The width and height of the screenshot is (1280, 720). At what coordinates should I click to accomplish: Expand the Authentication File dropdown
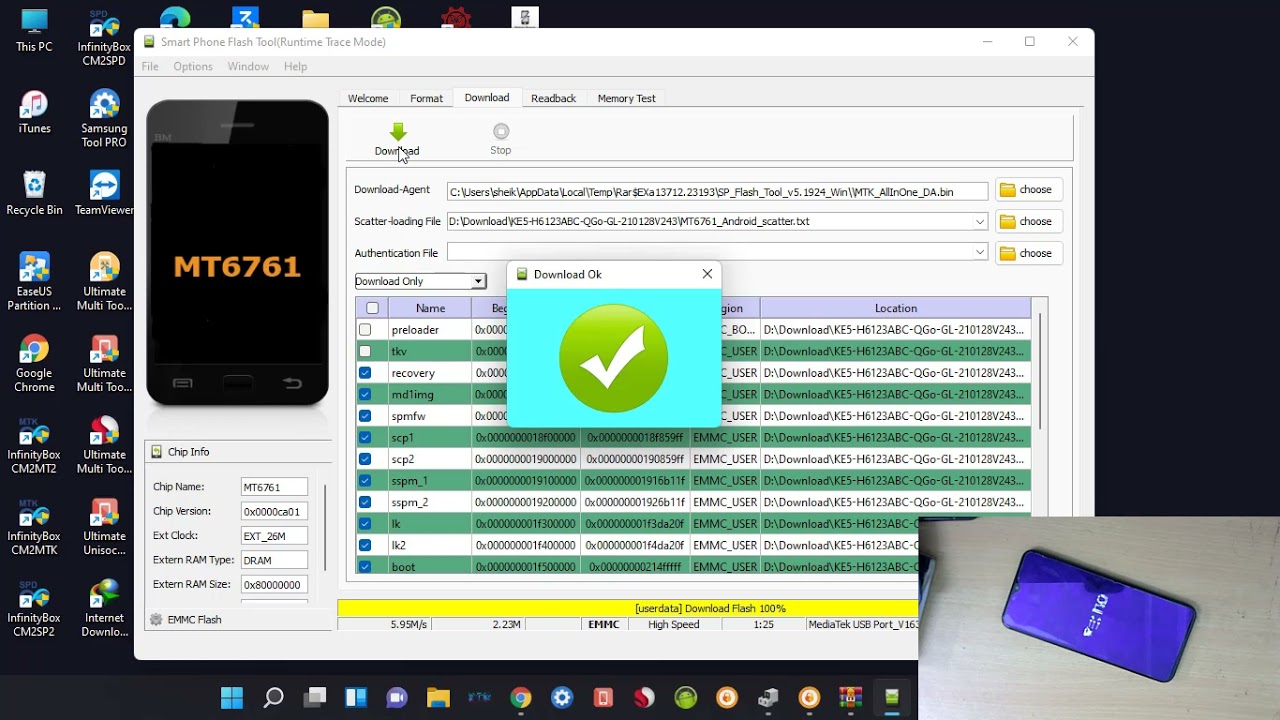coord(980,253)
